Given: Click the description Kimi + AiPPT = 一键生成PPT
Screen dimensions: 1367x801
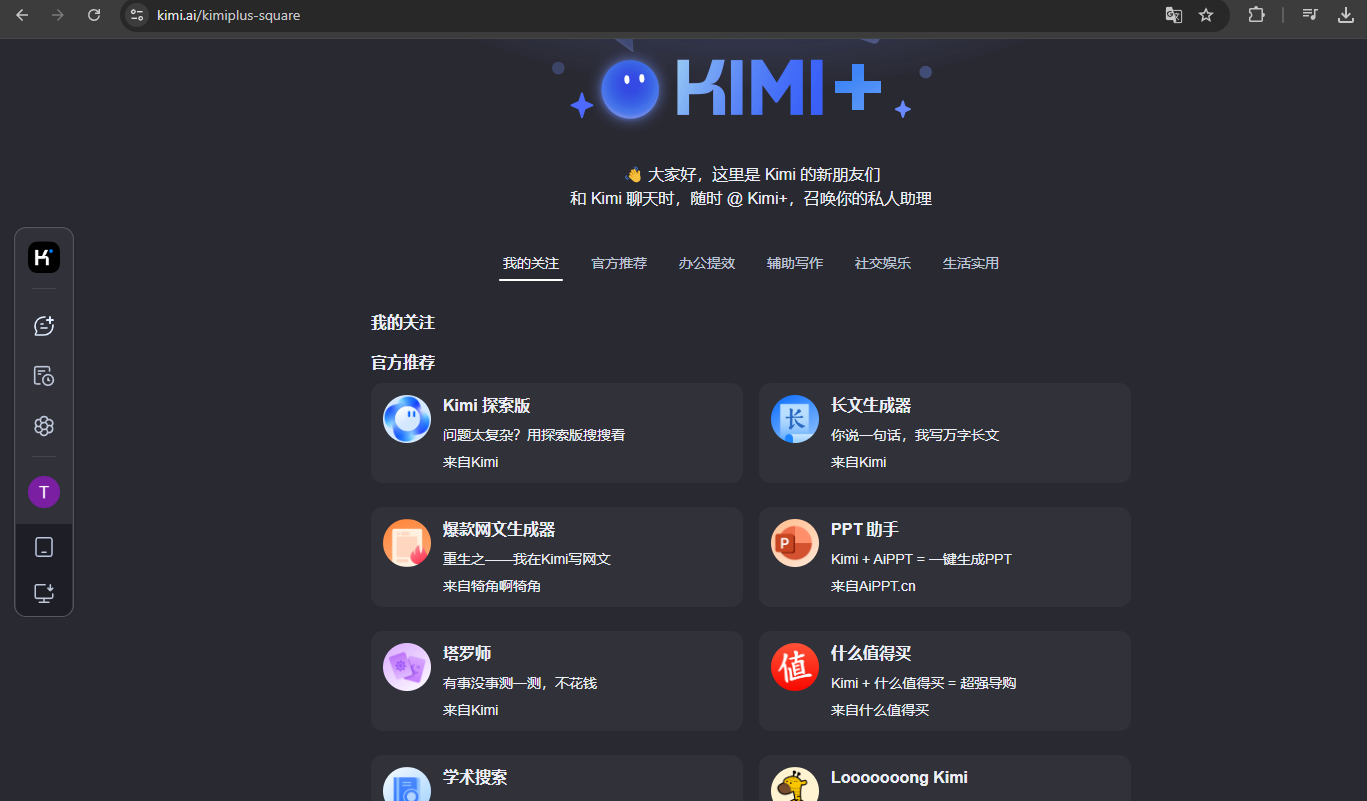Looking at the screenshot, I should pos(921,559).
